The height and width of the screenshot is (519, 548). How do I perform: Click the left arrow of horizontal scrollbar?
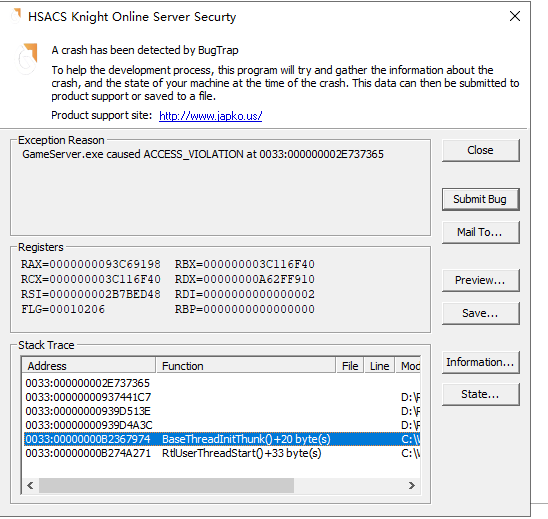tap(31, 485)
